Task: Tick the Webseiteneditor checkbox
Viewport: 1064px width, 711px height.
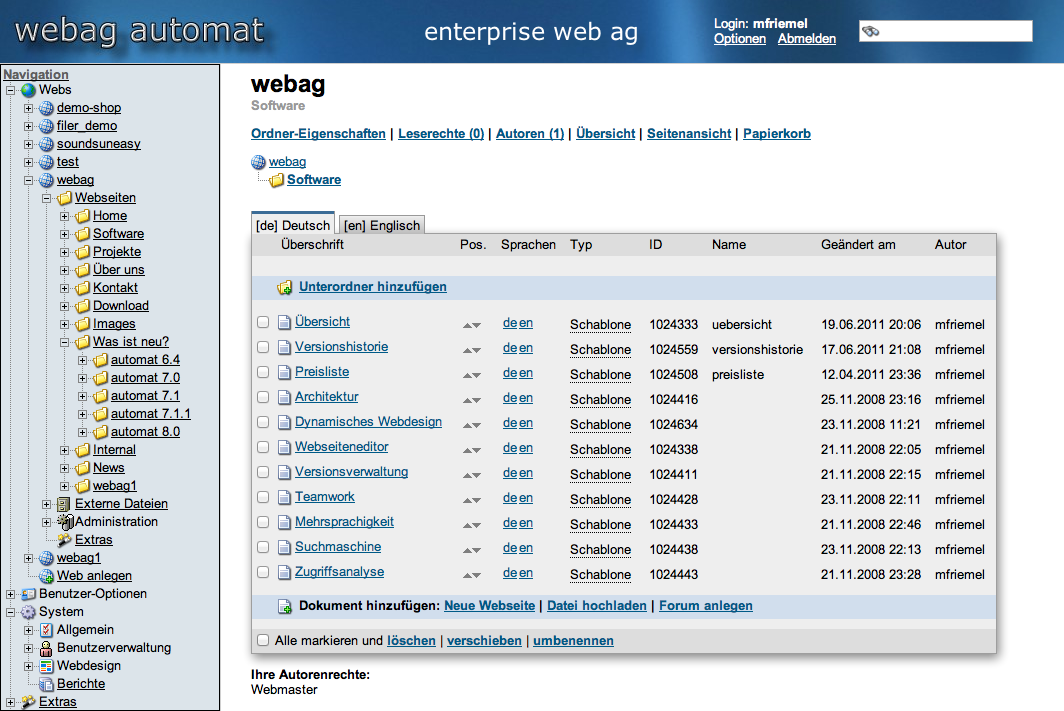Action: [x=263, y=448]
